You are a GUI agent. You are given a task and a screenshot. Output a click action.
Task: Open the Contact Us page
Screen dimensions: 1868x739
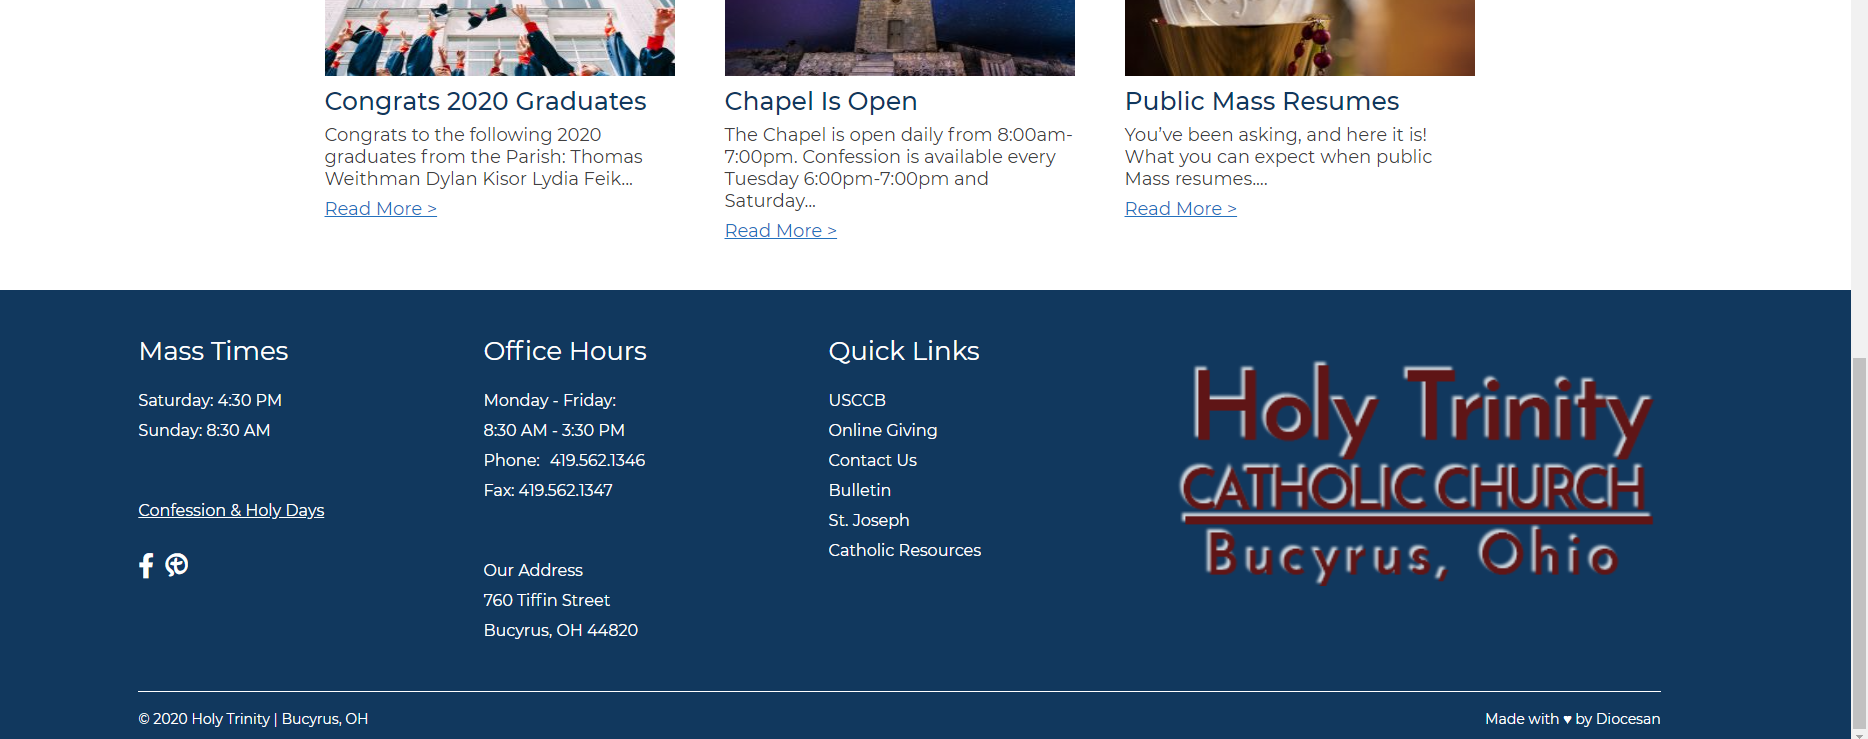[x=872, y=460]
